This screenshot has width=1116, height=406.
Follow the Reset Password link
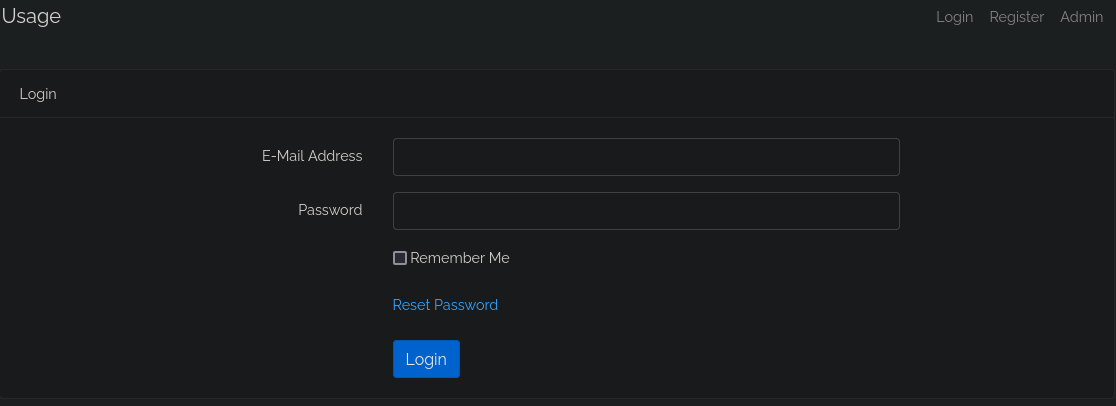point(445,305)
